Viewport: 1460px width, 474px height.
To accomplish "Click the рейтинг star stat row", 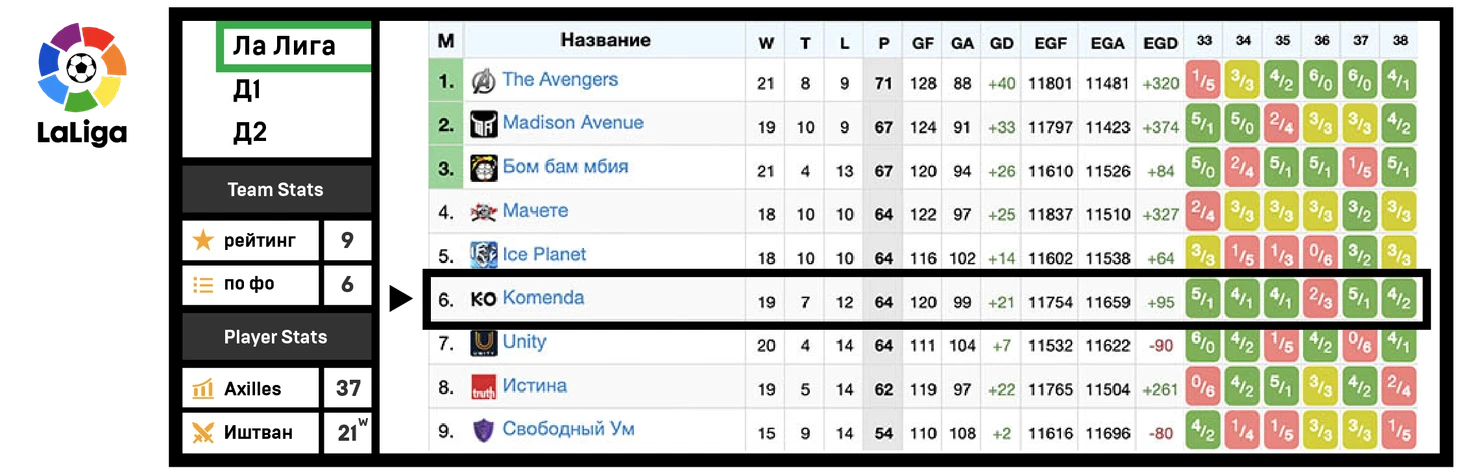I will coord(251,240).
